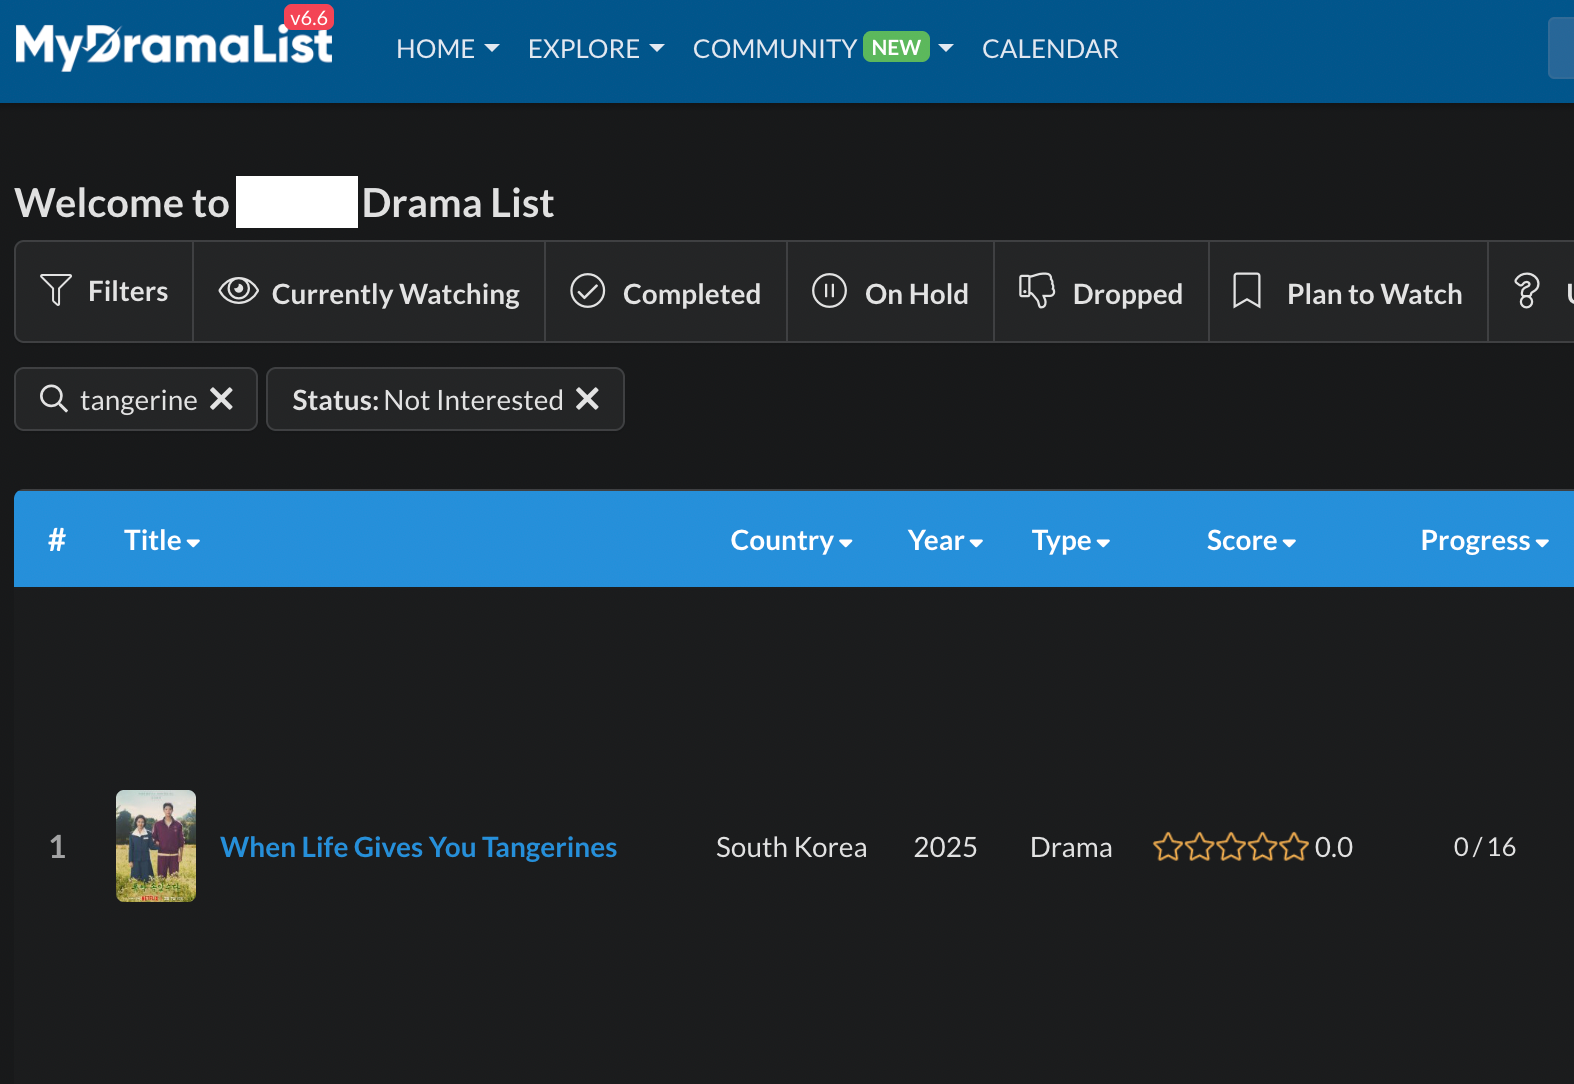Click the MyDramaList logo
The width and height of the screenshot is (1574, 1084).
(x=174, y=46)
